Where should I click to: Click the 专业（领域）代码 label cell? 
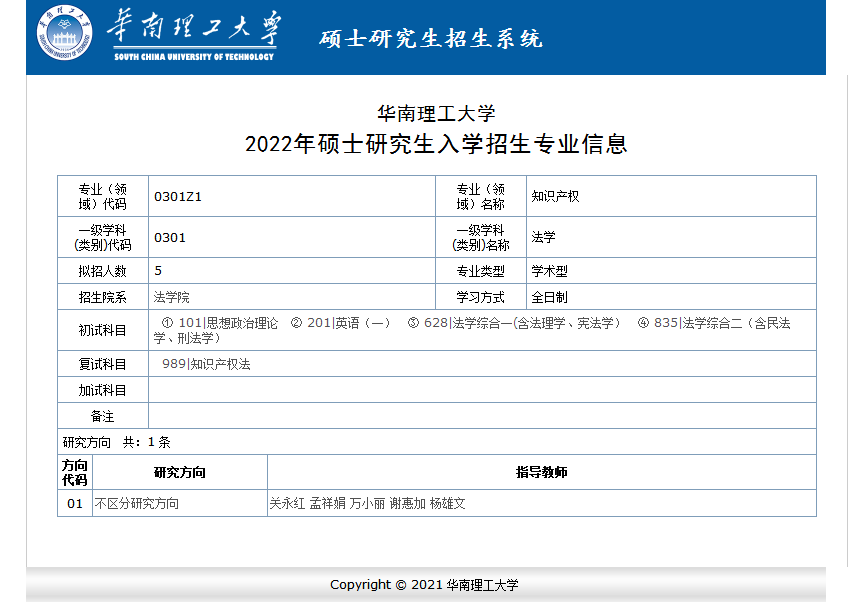pos(103,196)
